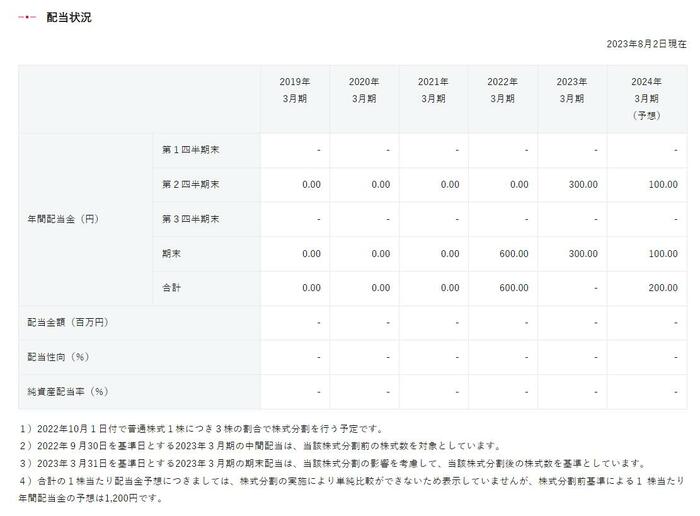700x516 pixels.
Task: Click the 2023年8月2日現在 date label
Action: 646,44
